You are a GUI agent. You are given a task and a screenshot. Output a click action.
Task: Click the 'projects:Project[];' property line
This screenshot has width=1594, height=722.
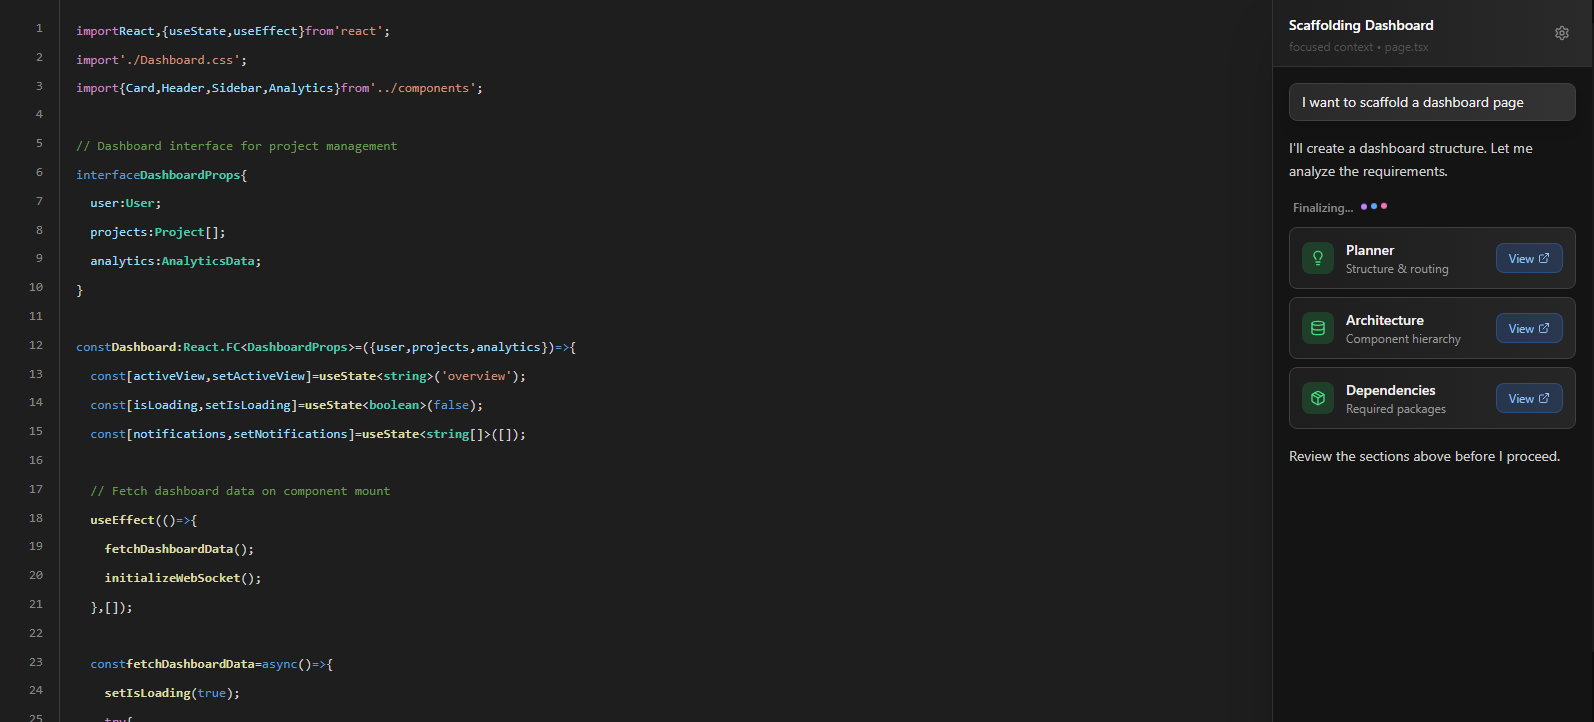tap(158, 232)
